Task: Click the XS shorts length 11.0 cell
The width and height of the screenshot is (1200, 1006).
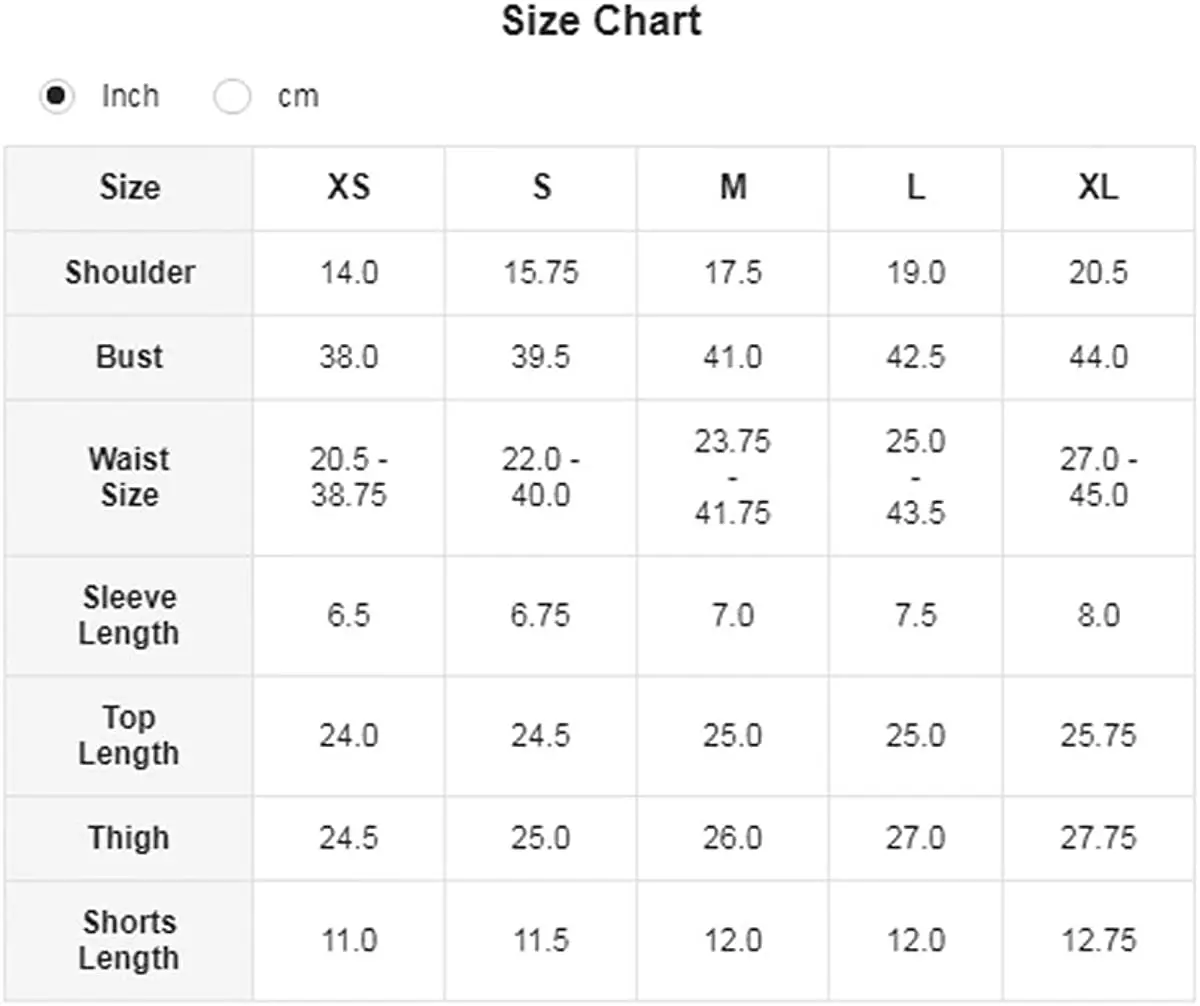Action: 349,940
